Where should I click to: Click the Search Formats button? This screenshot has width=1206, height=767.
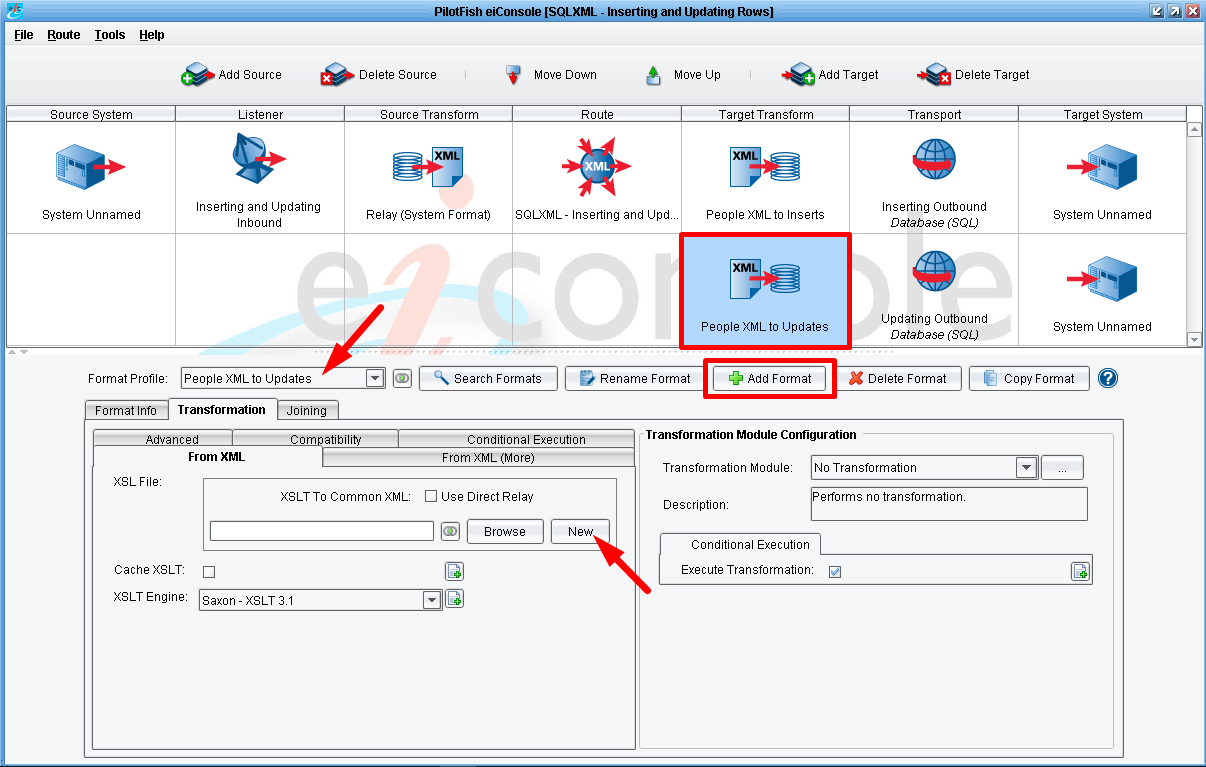[488, 379]
